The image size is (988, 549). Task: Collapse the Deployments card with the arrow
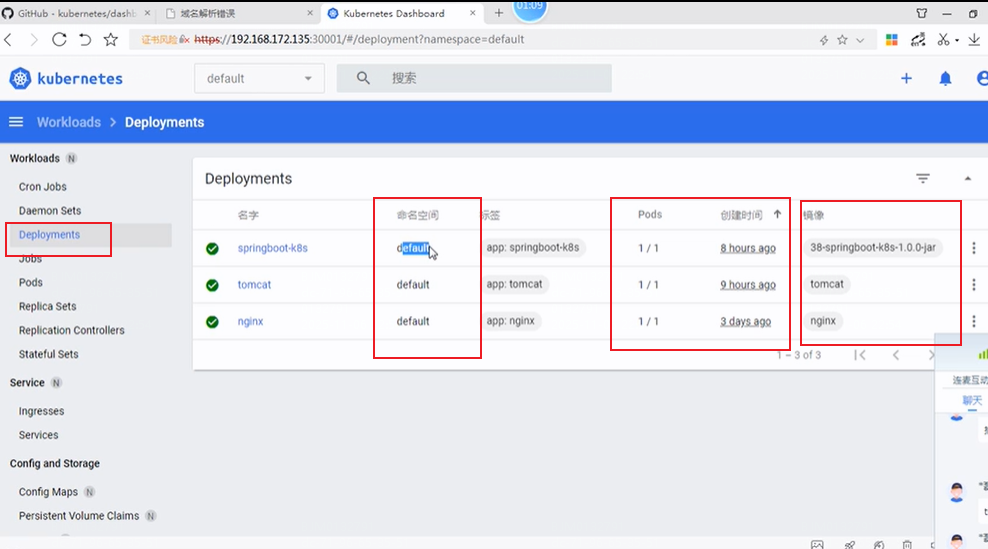tap(967, 178)
